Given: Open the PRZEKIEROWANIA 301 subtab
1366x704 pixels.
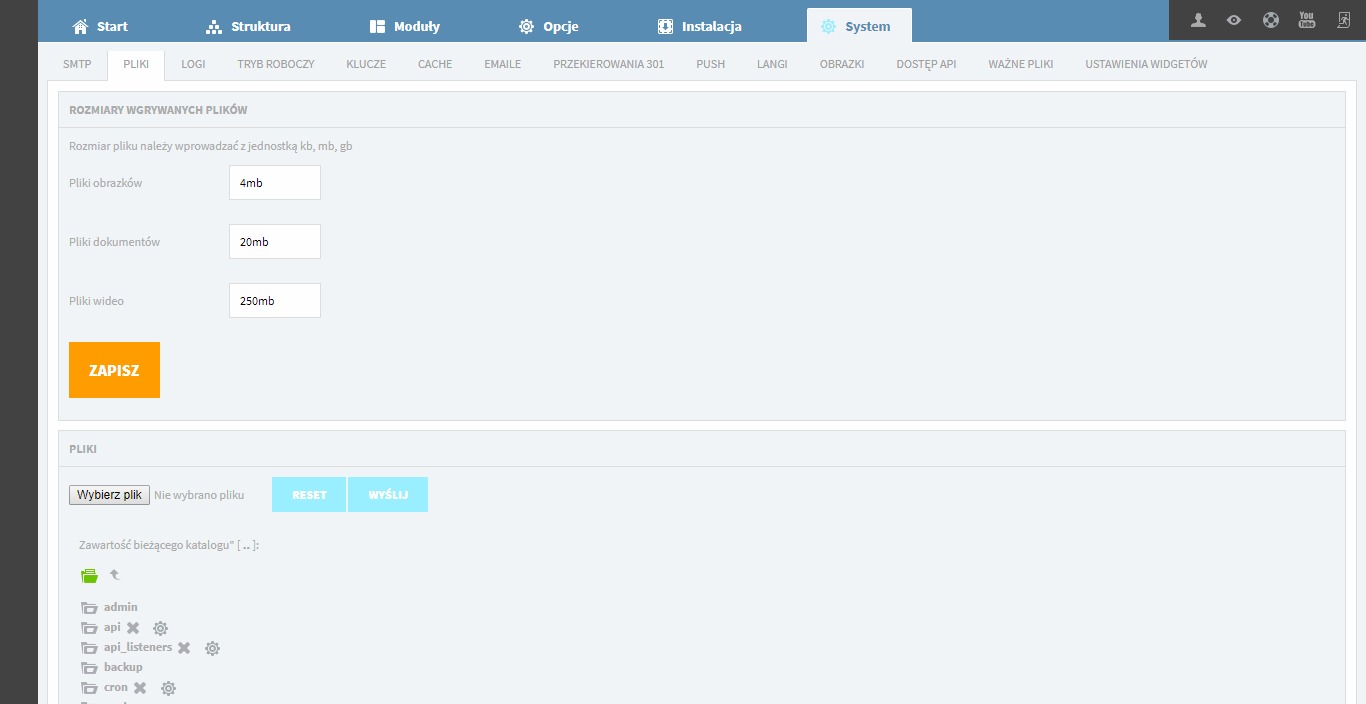Looking at the screenshot, I should pyautogui.click(x=608, y=64).
